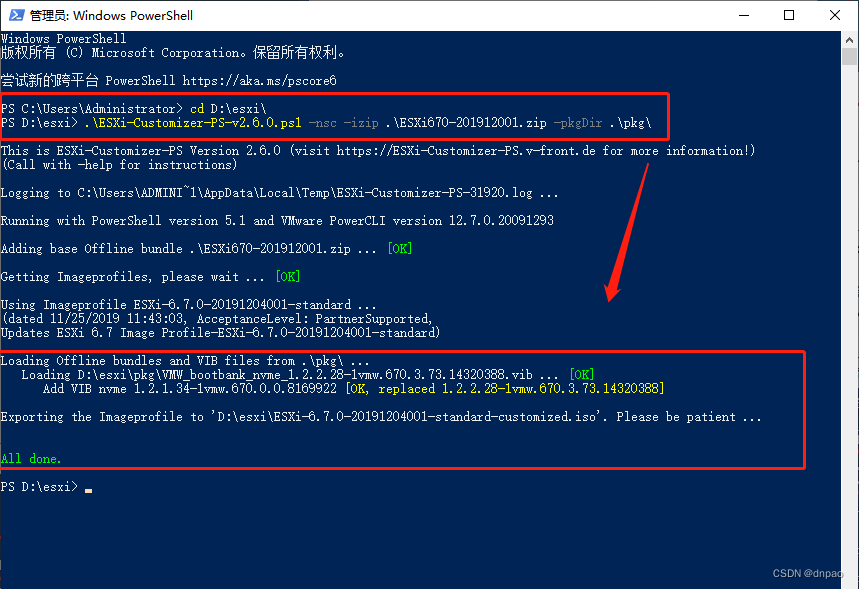Image resolution: width=859 pixels, height=589 pixels.
Task: Click the 'cd D:\esxi\' command text
Action: (228, 108)
